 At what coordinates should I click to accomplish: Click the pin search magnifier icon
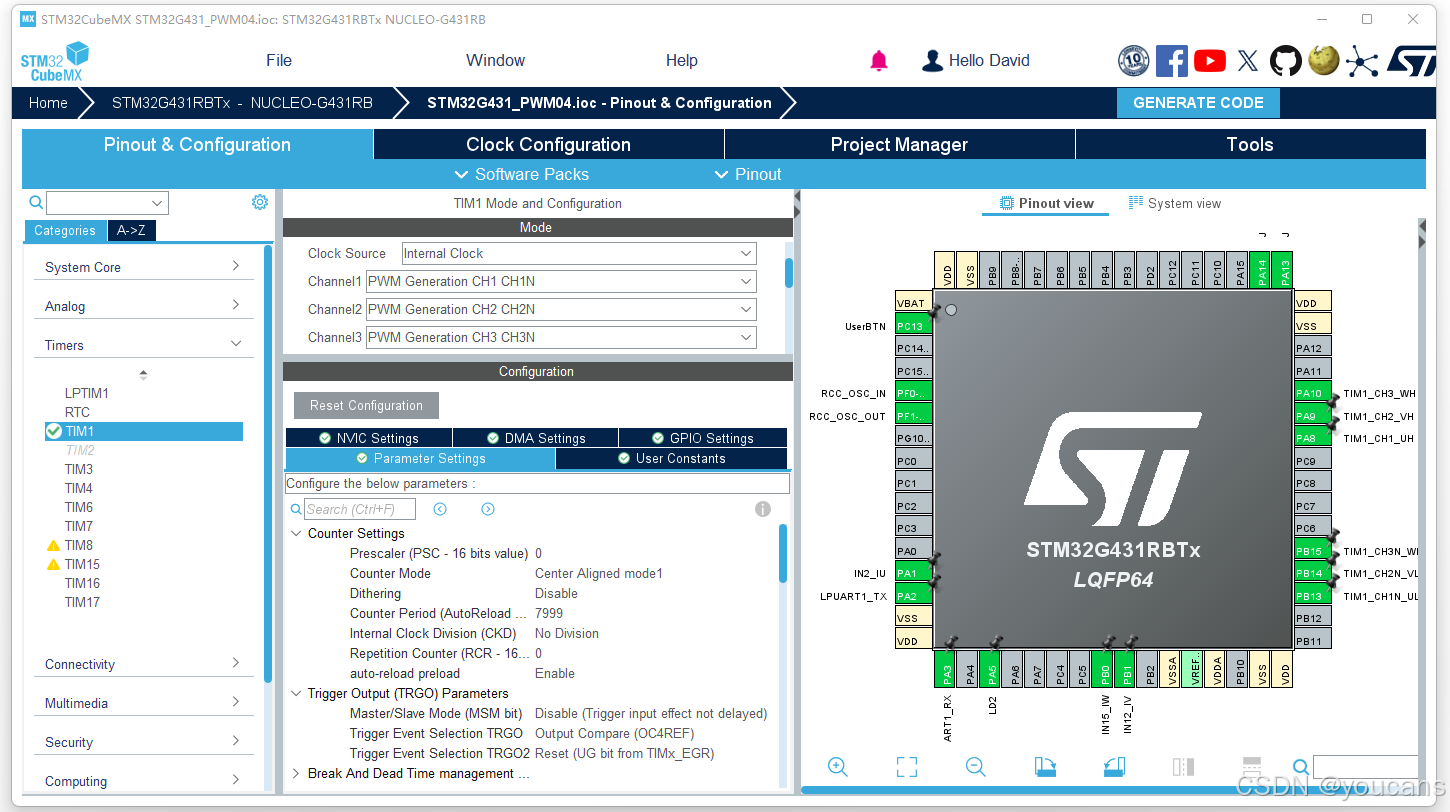(x=1300, y=768)
